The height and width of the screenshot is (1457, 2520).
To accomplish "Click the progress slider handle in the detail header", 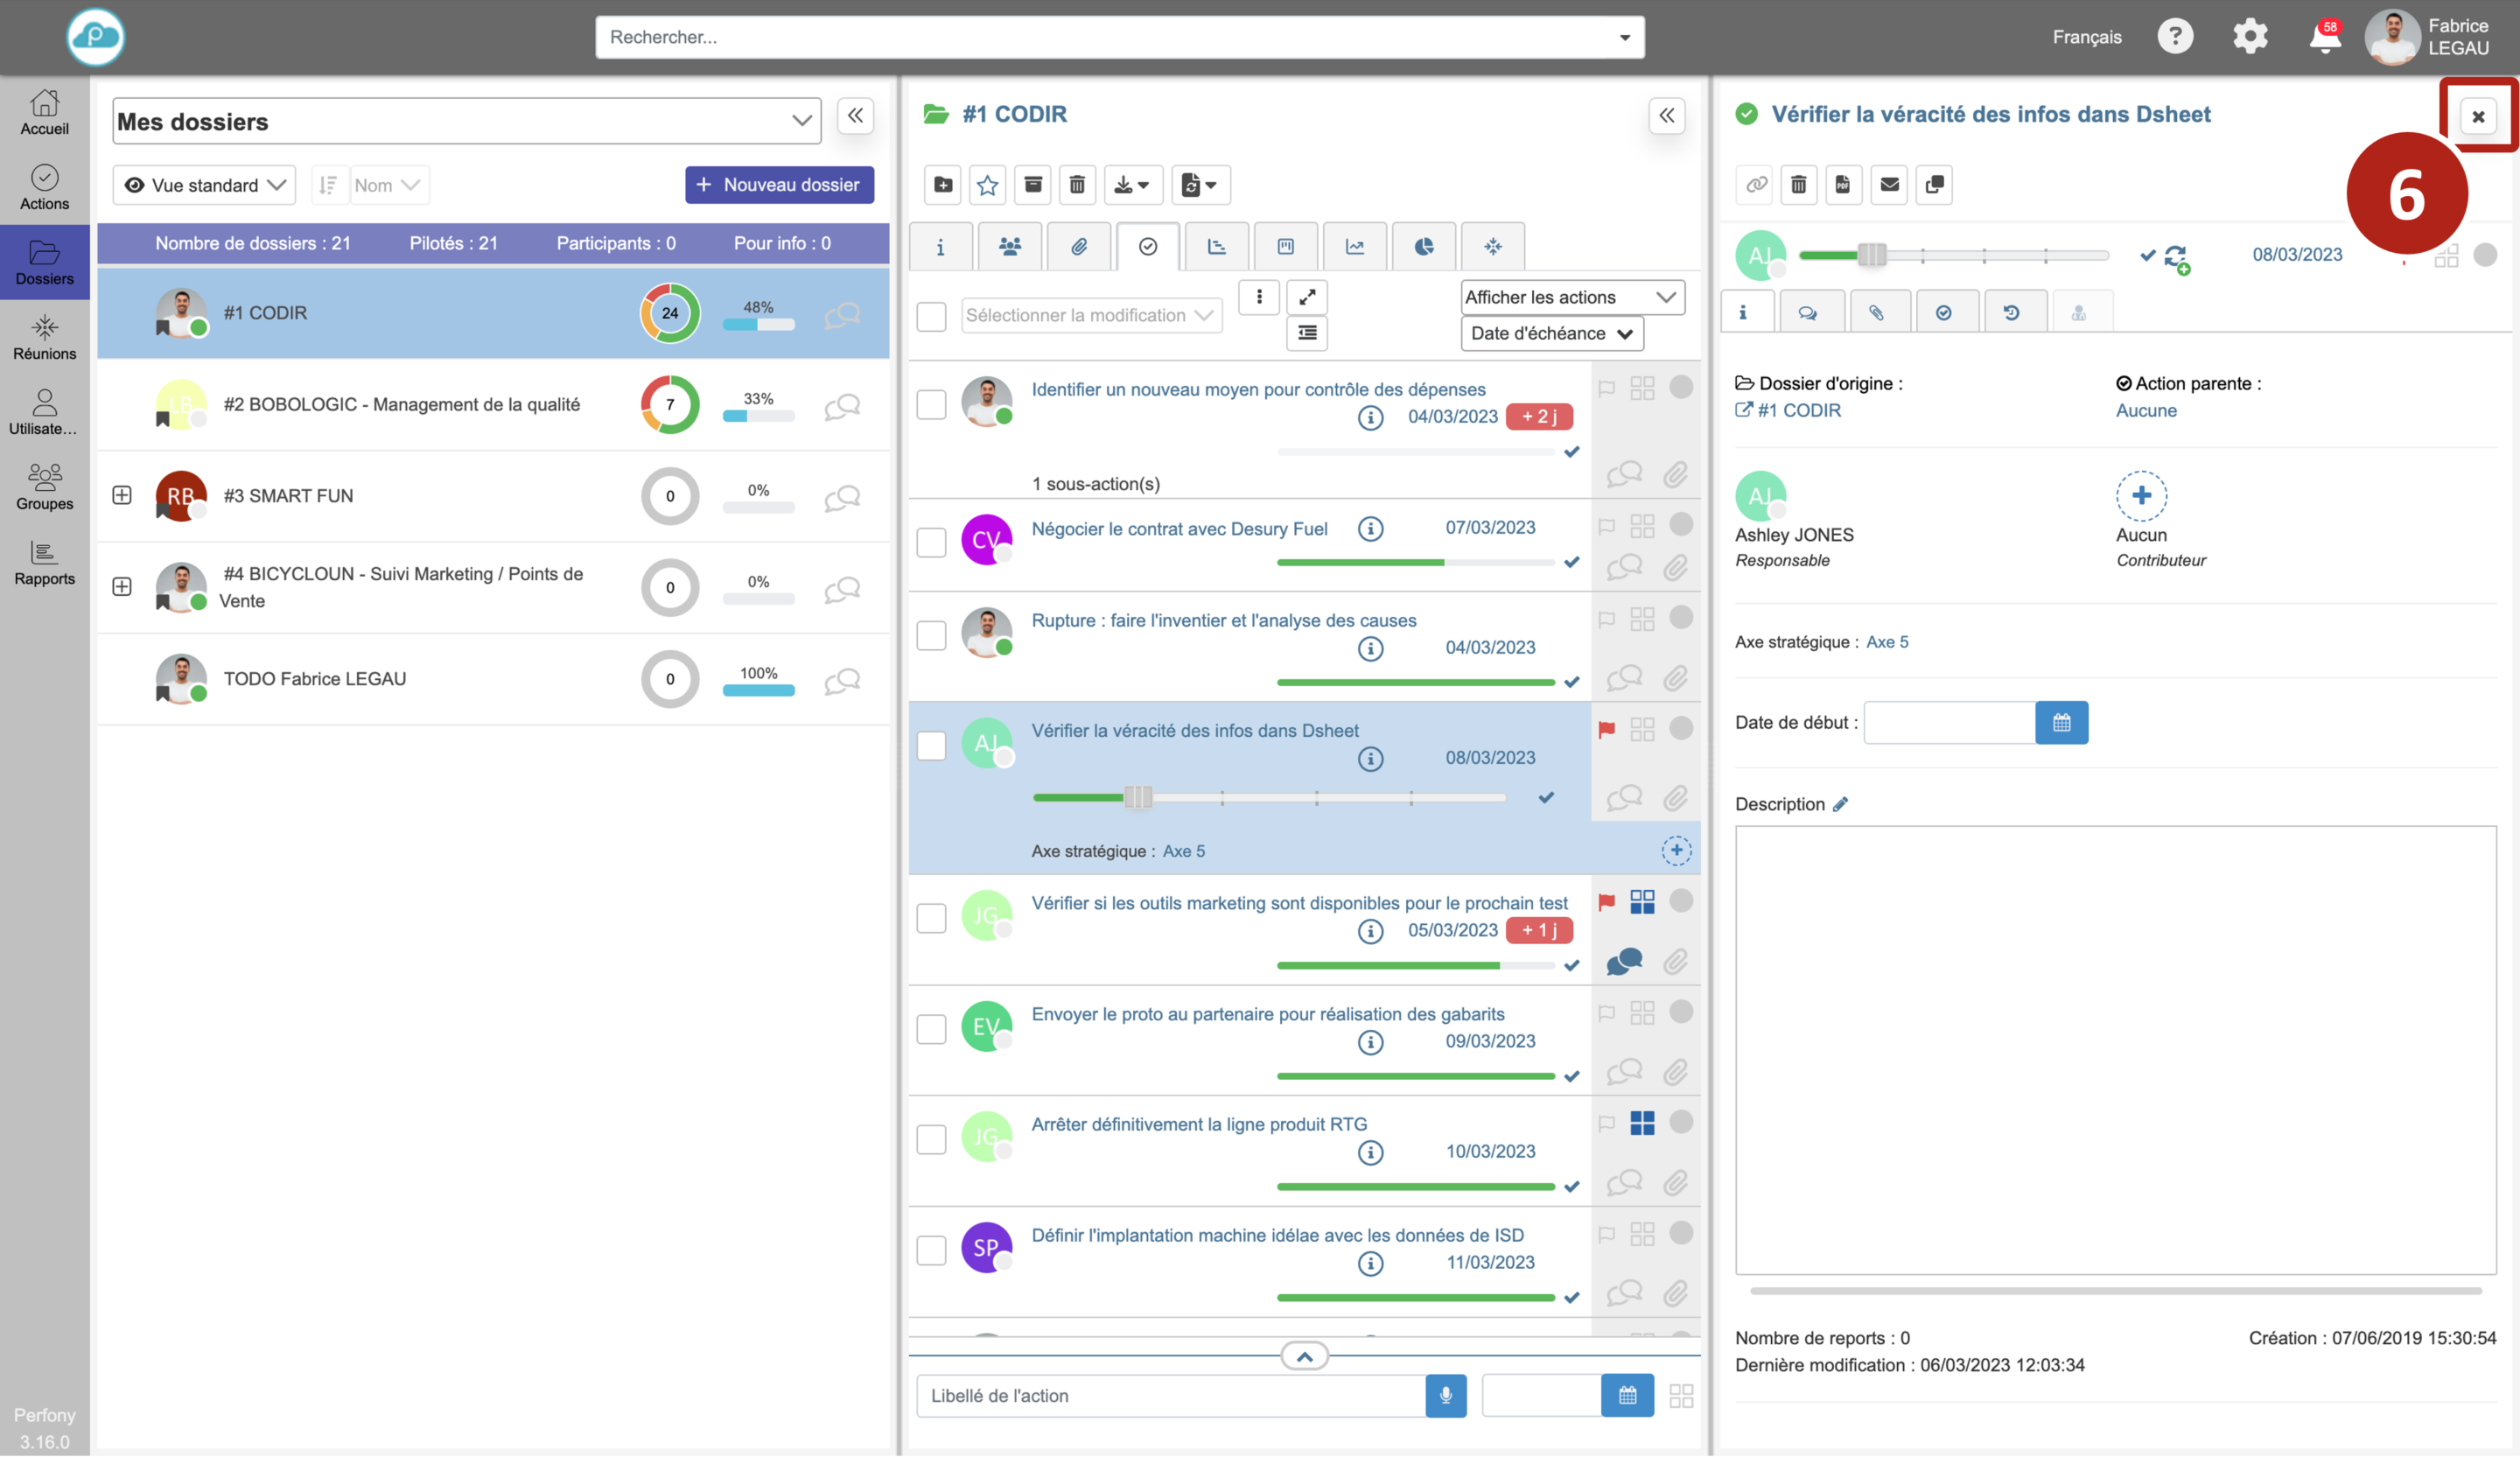I will click(1871, 255).
